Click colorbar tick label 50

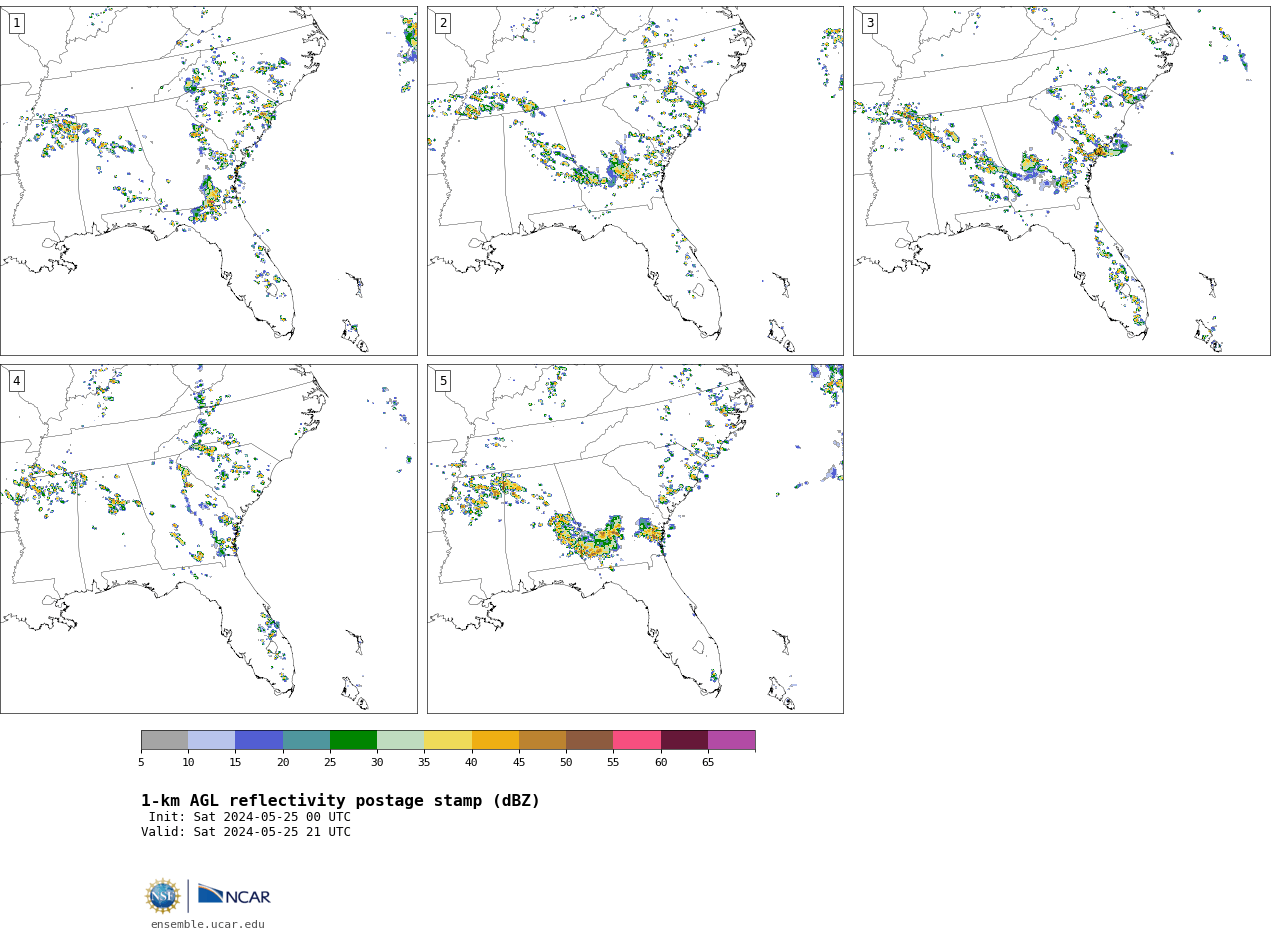pos(566,763)
